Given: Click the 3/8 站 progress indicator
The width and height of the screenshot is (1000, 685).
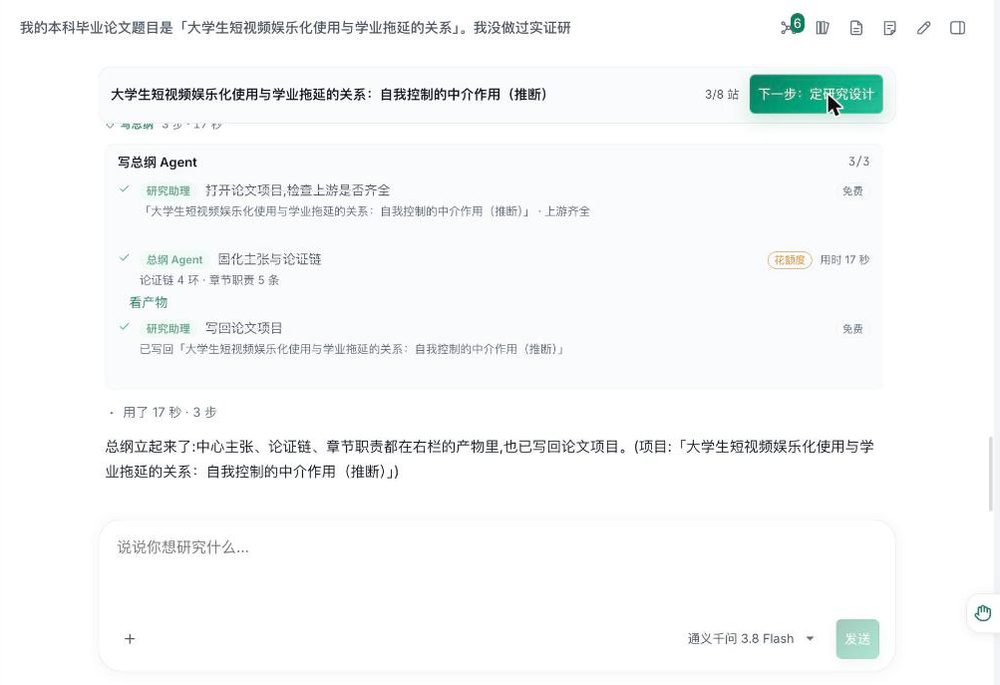Looking at the screenshot, I should coord(721,94).
